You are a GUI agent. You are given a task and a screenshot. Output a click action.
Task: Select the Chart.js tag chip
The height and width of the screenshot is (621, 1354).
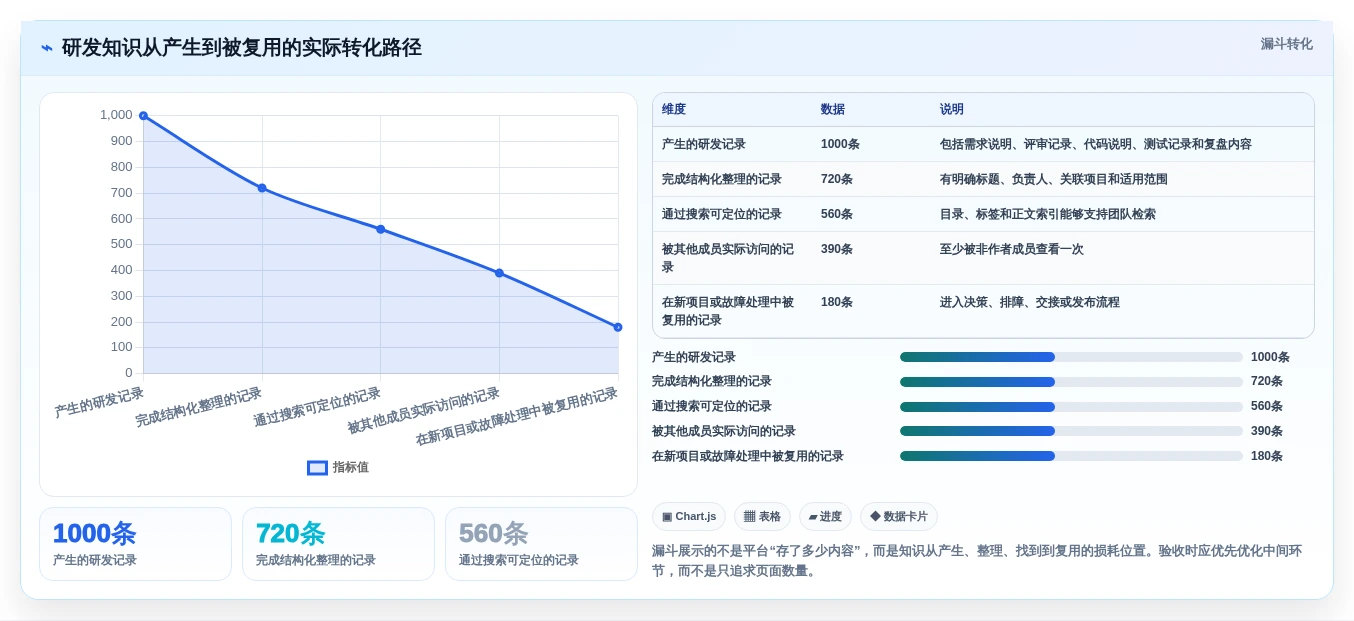click(689, 517)
